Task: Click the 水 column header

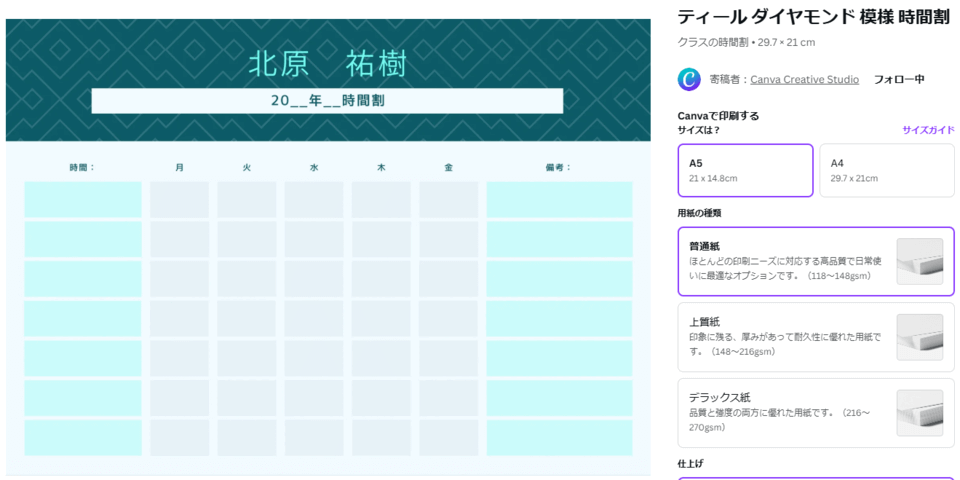Action: (313, 167)
